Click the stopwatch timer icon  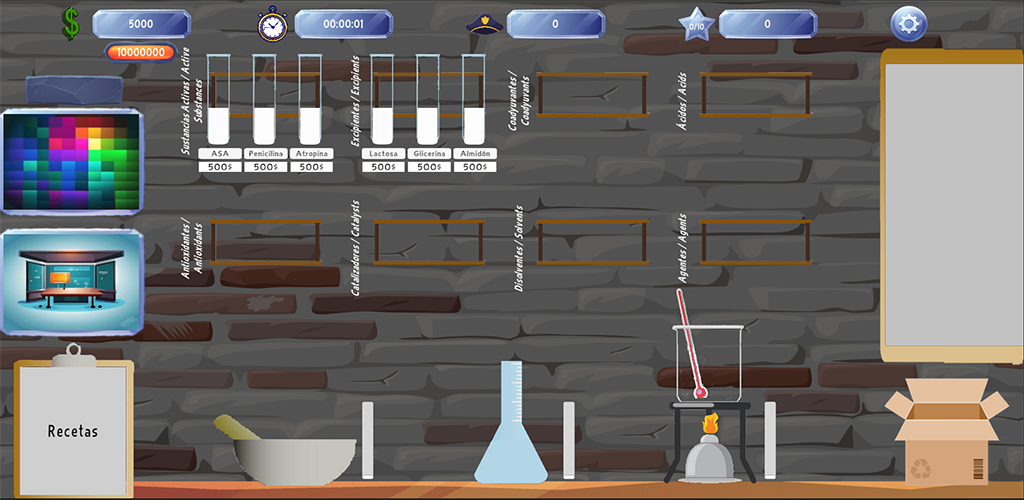272,24
